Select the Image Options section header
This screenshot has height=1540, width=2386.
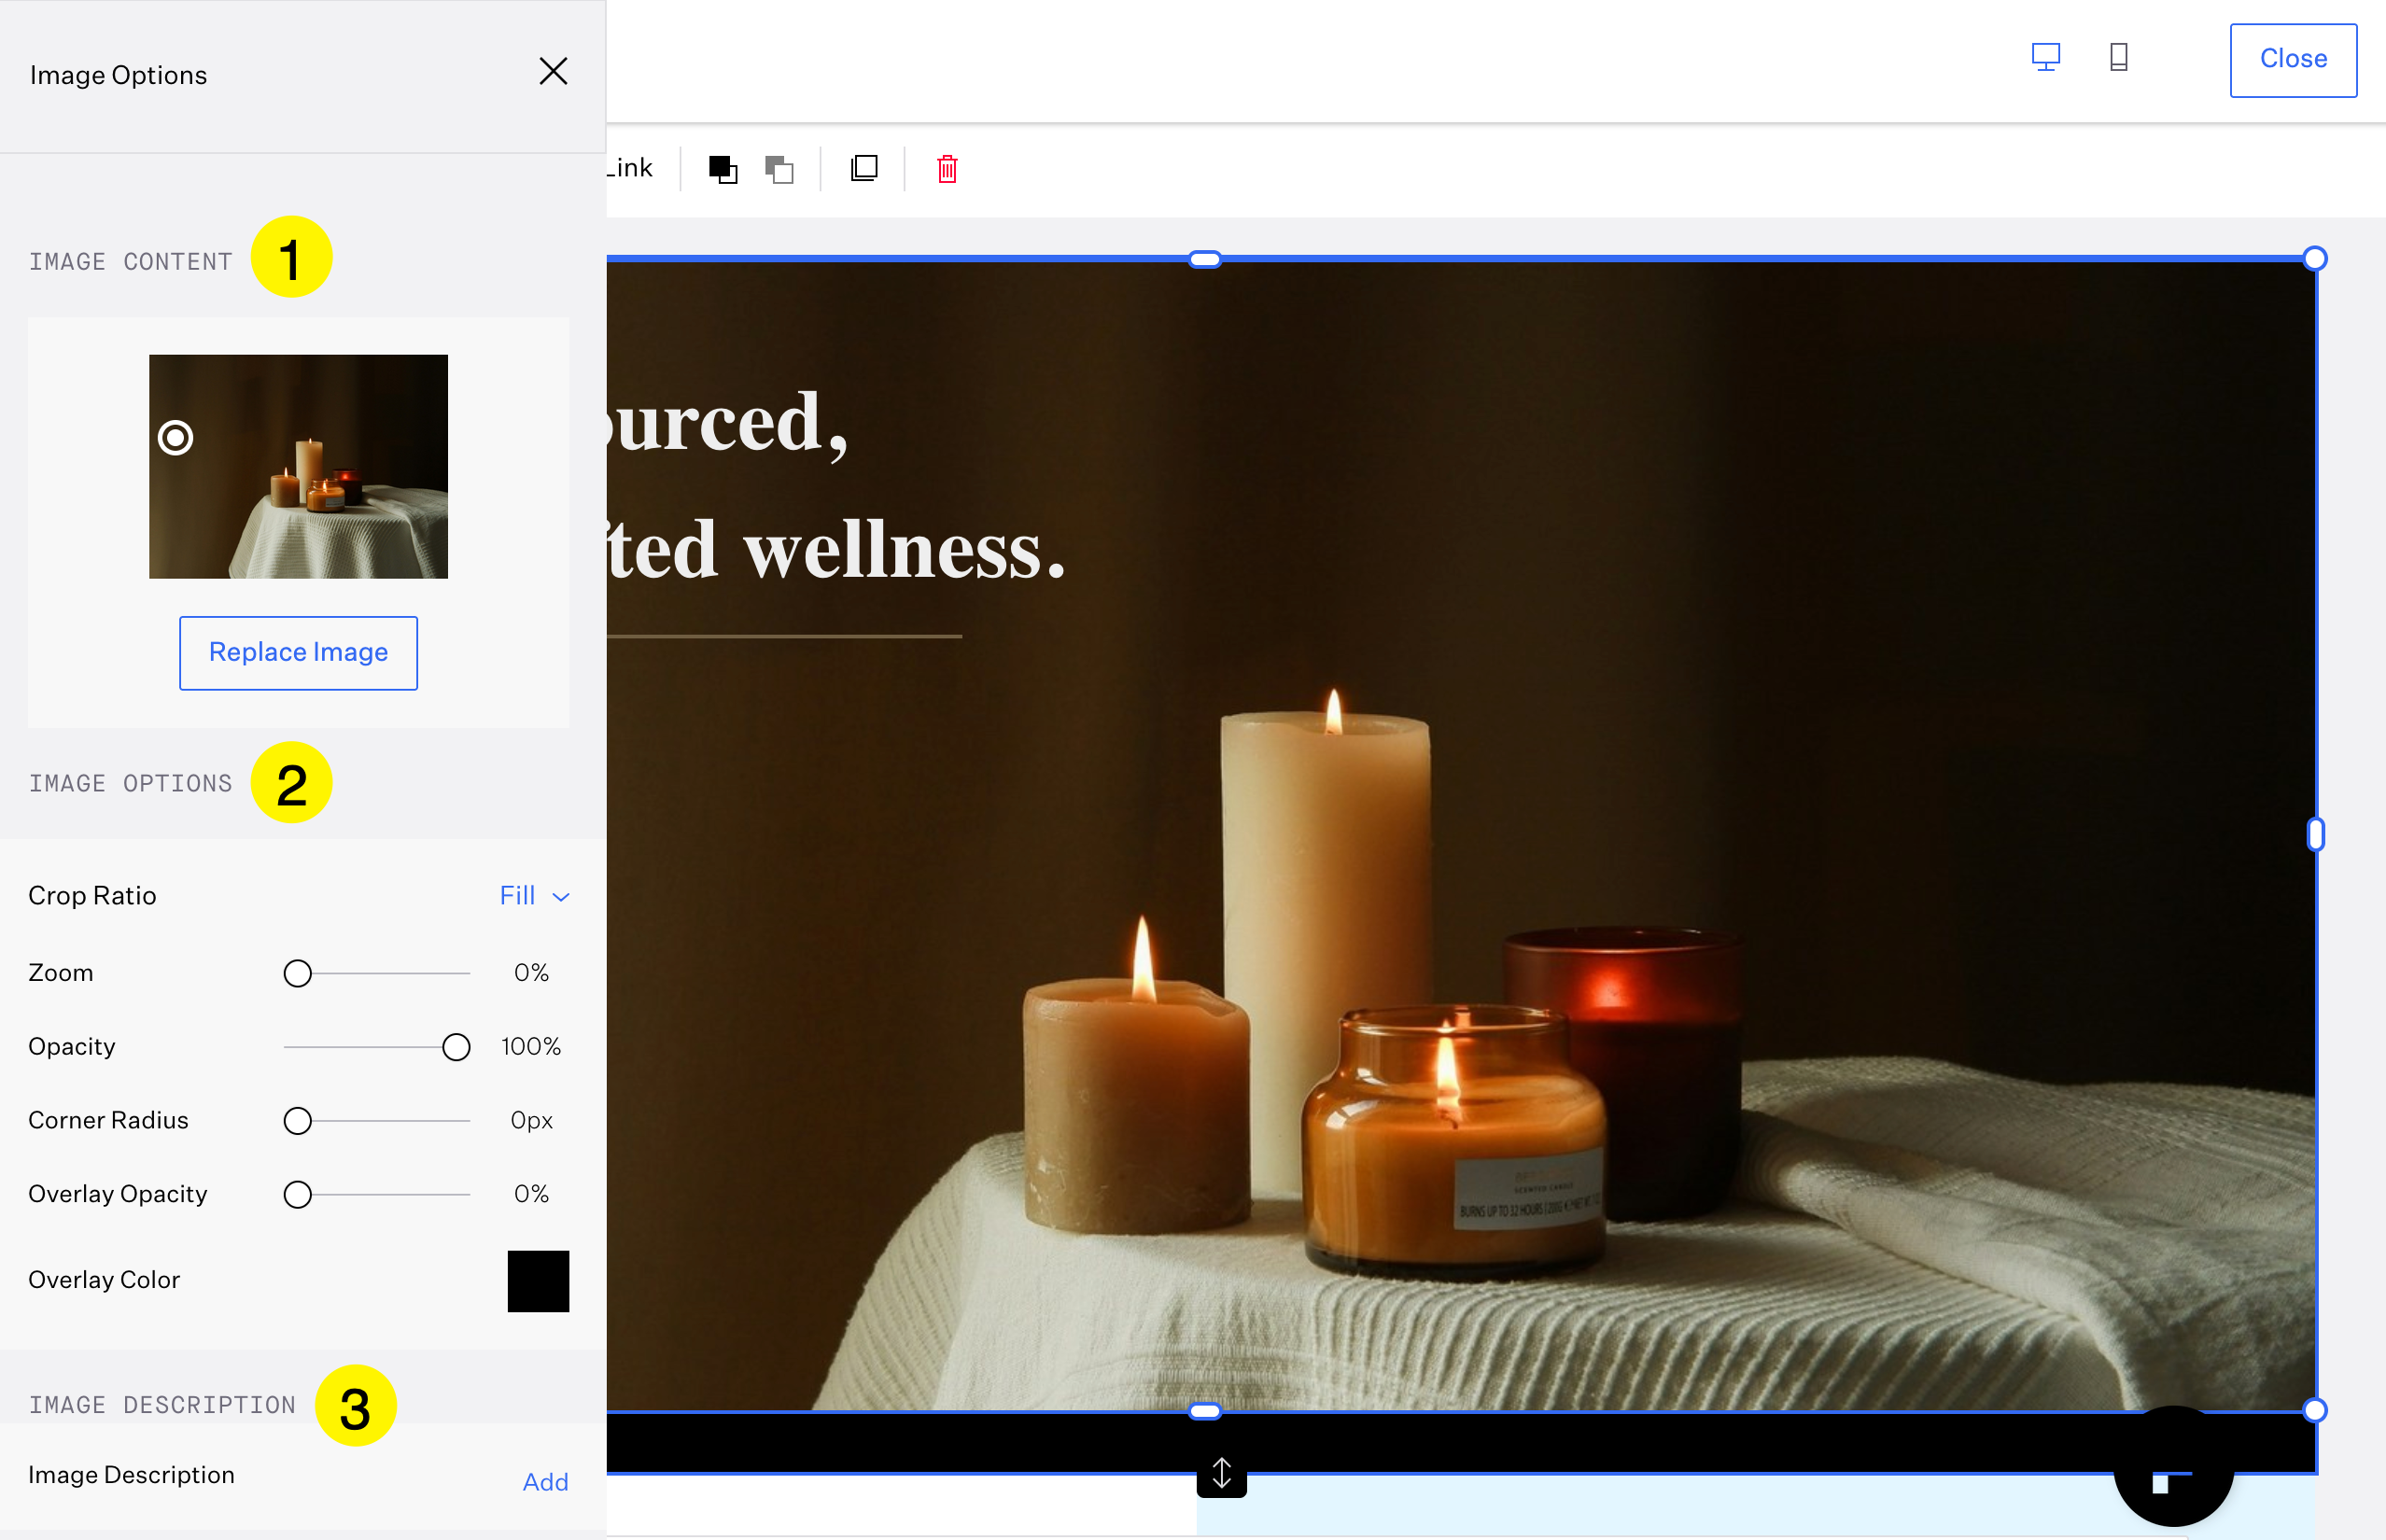[130, 783]
